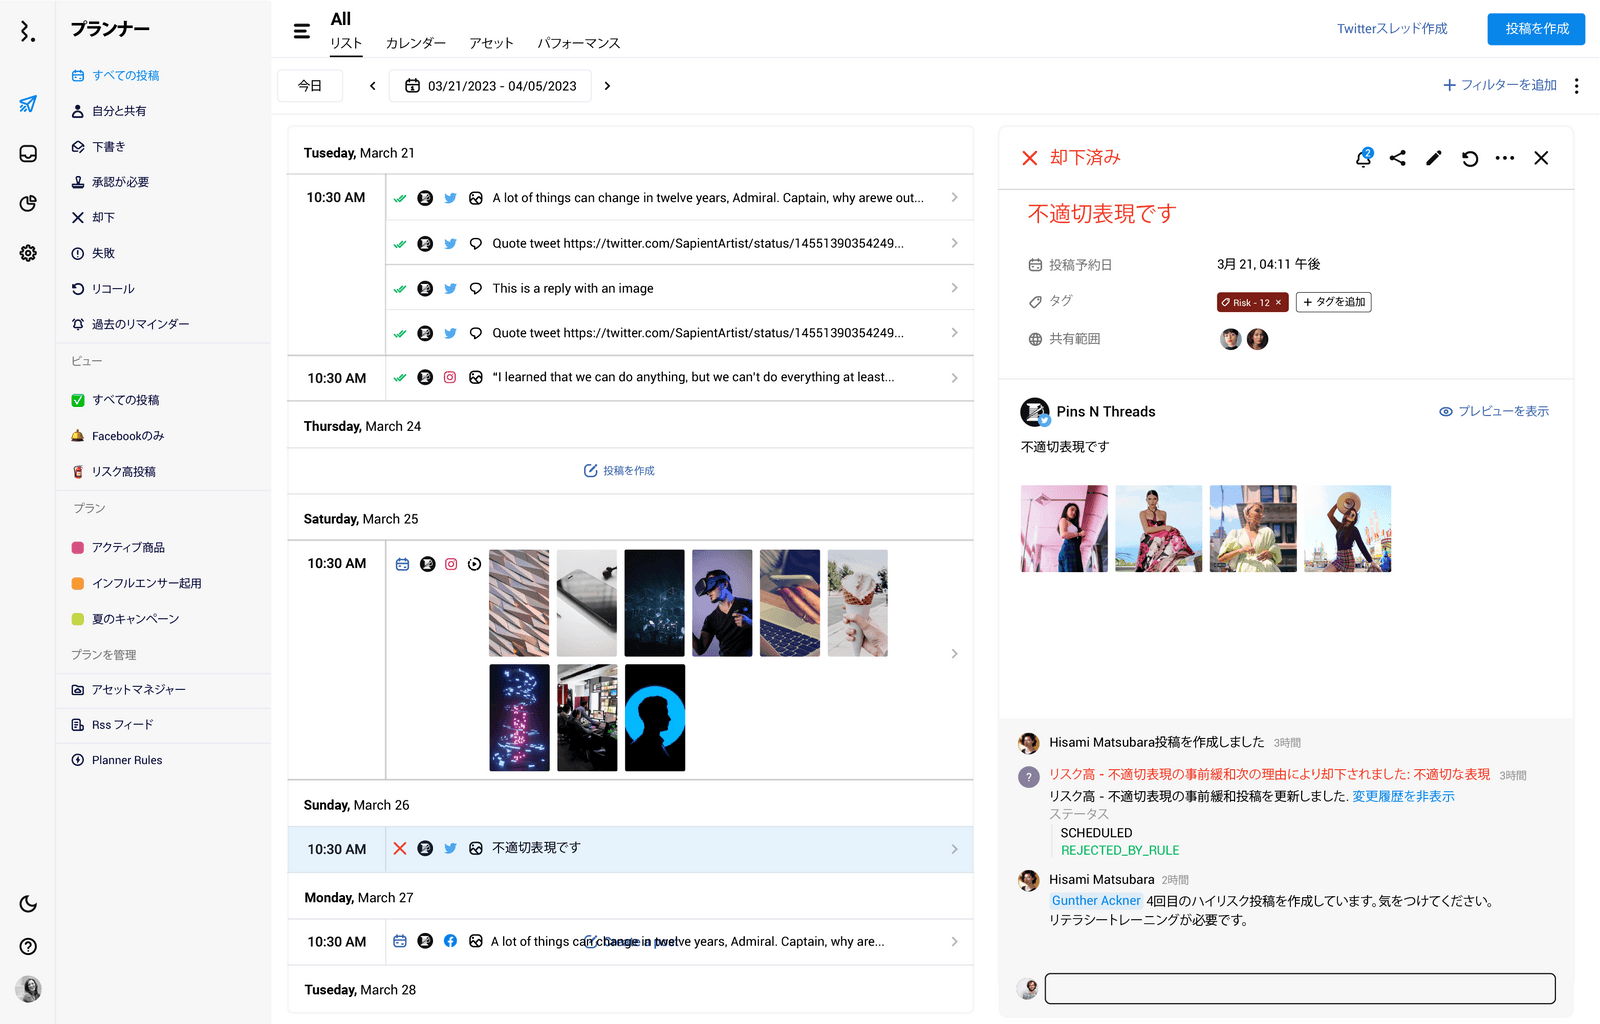1600x1024 pixels.
Task: Open the three-dot more options in detail panel
Action: click(1504, 158)
